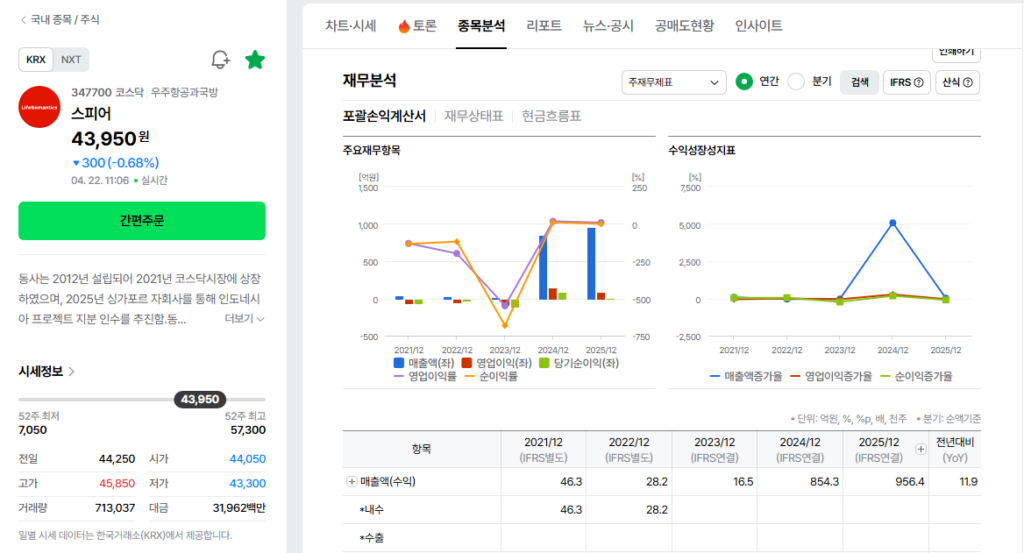Click the 2024/12 blue revenue bar
Screen dimensions: 1024x553
[x=543, y=268]
